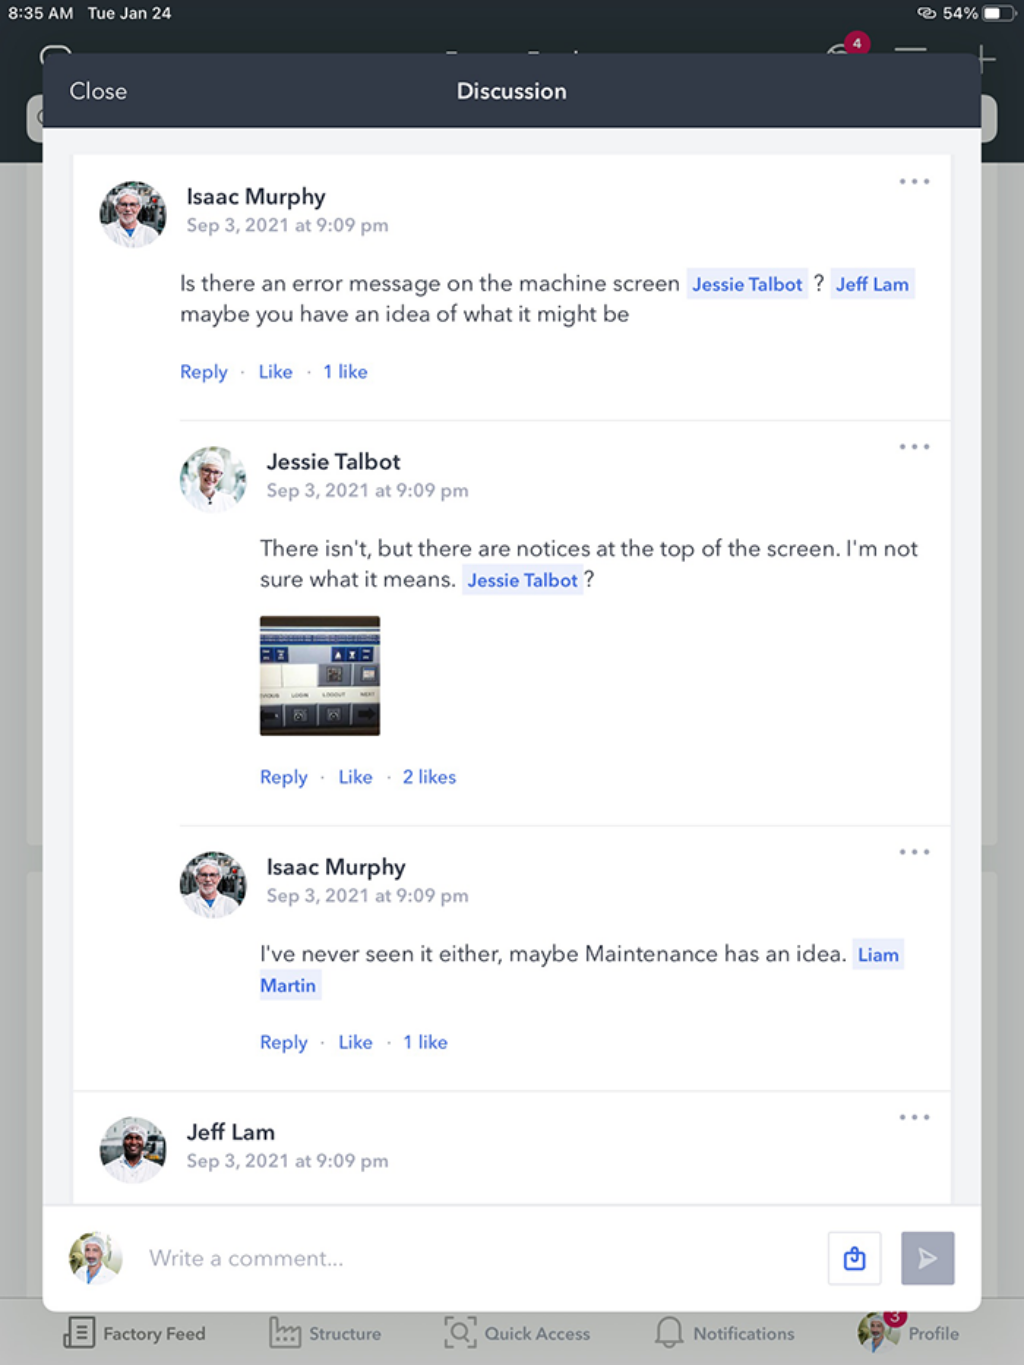Viewport: 1024px width, 1365px height.
Task: Open options menu for Isaac Murphy's first comment
Action: tap(914, 182)
